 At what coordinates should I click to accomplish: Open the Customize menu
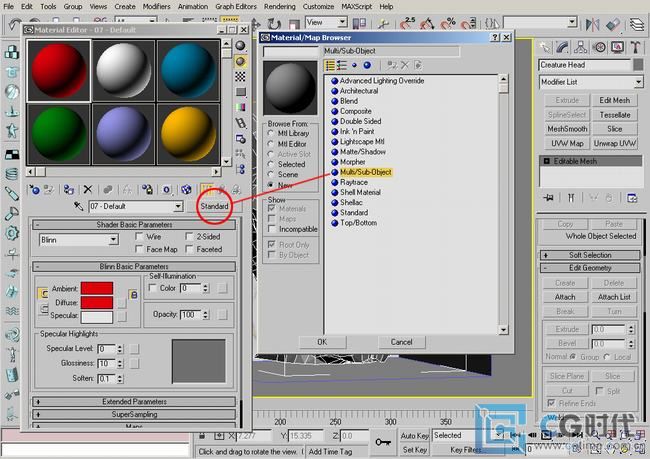[318, 6]
